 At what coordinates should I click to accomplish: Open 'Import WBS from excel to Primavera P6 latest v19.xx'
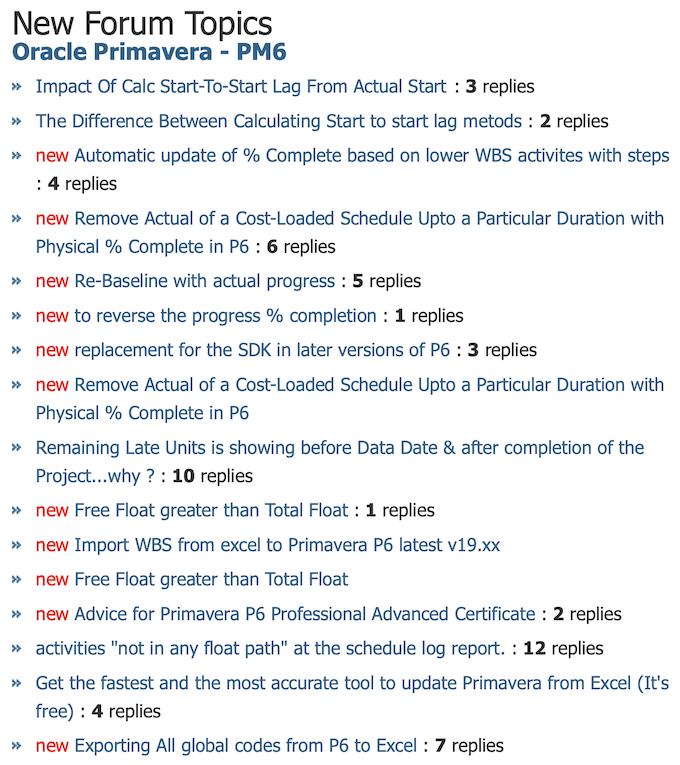(287, 545)
